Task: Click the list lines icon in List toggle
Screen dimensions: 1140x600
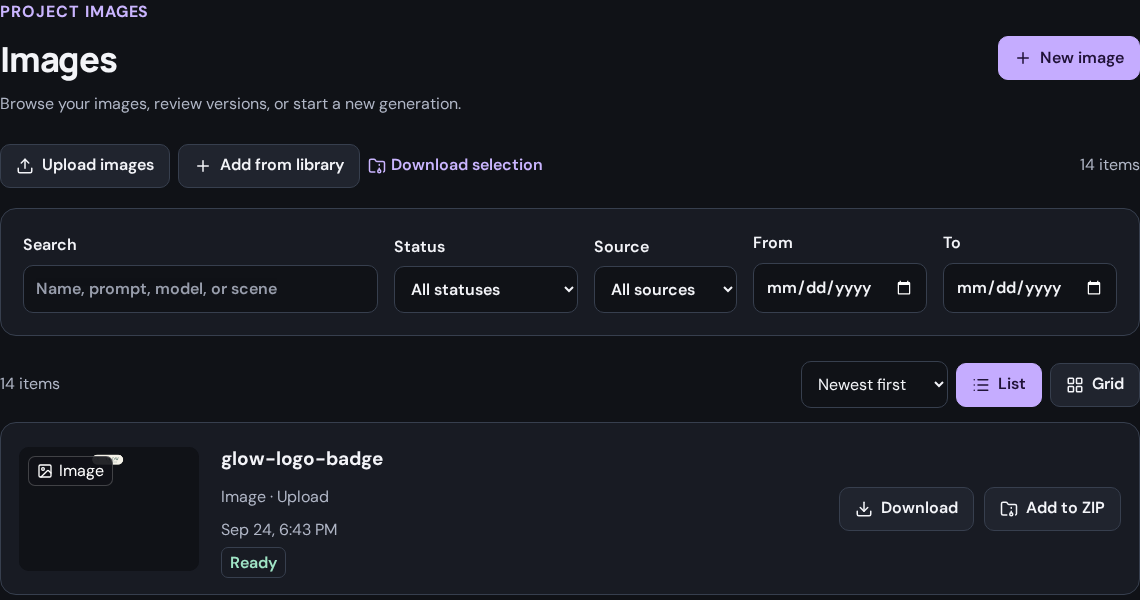Action: [981, 385]
